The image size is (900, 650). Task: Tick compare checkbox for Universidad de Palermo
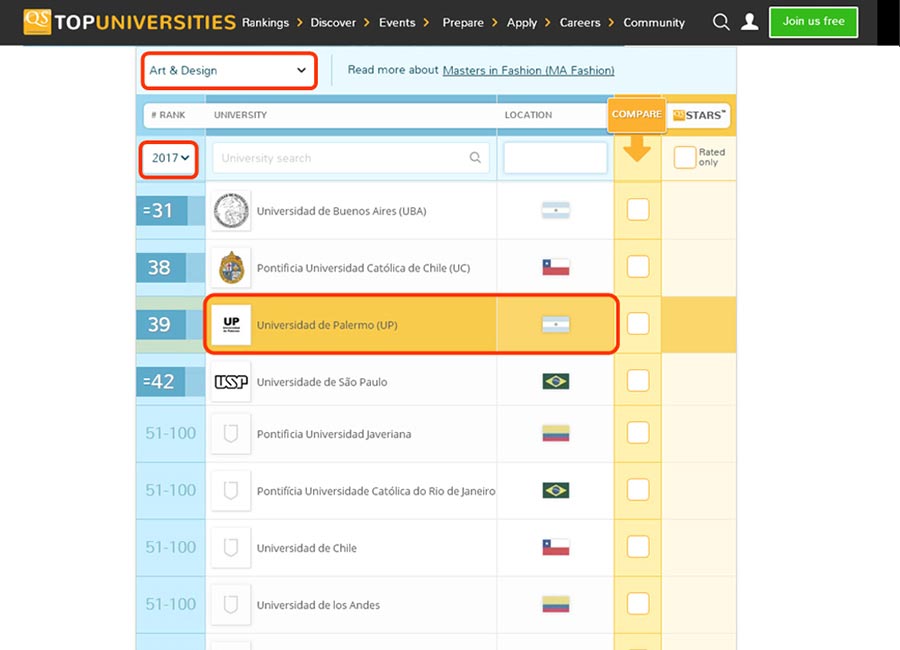[638, 324]
